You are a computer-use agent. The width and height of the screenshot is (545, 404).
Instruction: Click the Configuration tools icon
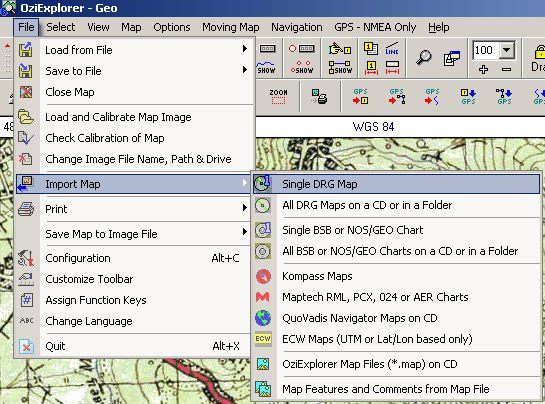click(x=26, y=258)
